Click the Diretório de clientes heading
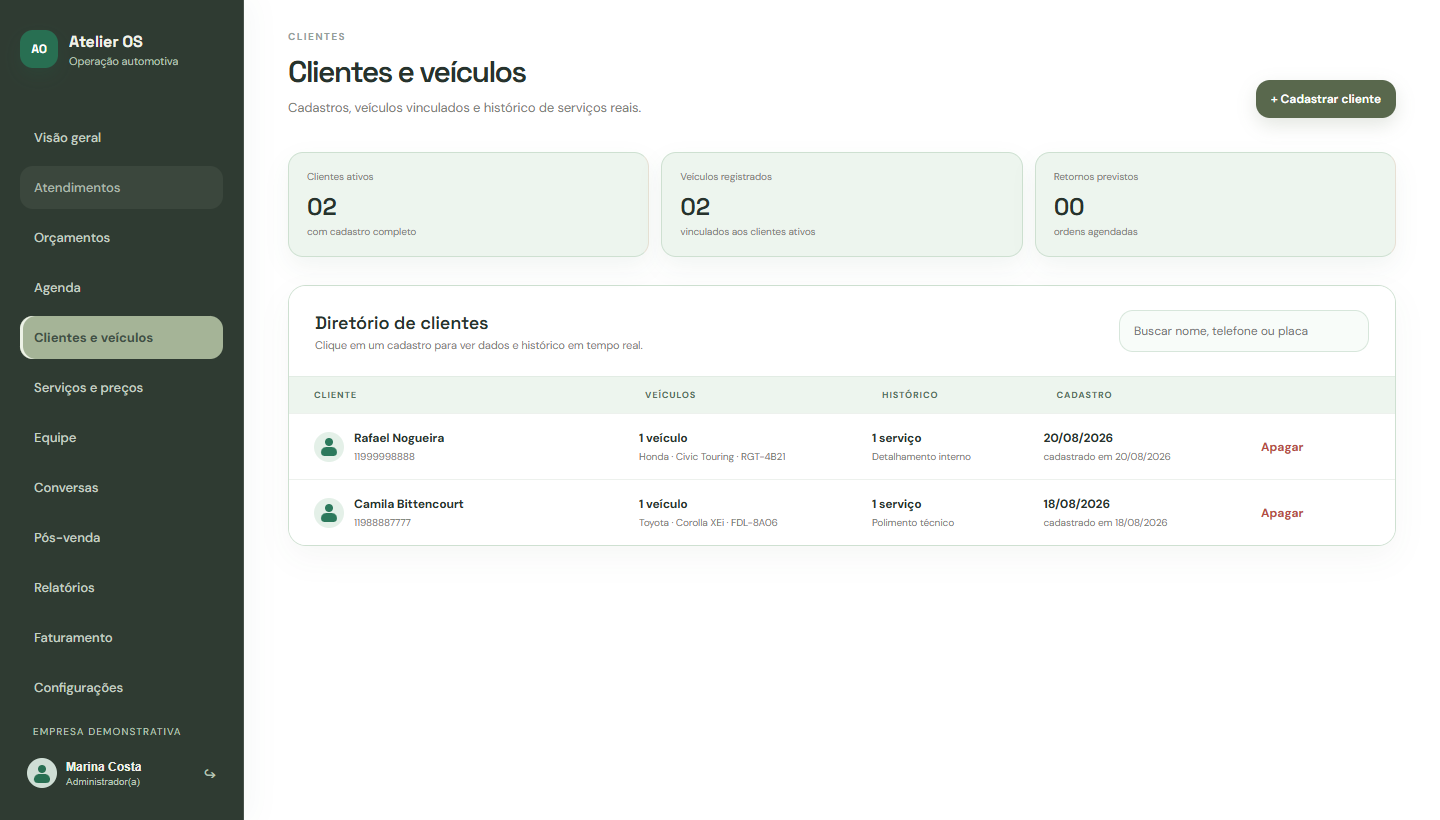 pyautogui.click(x=402, y=323)
